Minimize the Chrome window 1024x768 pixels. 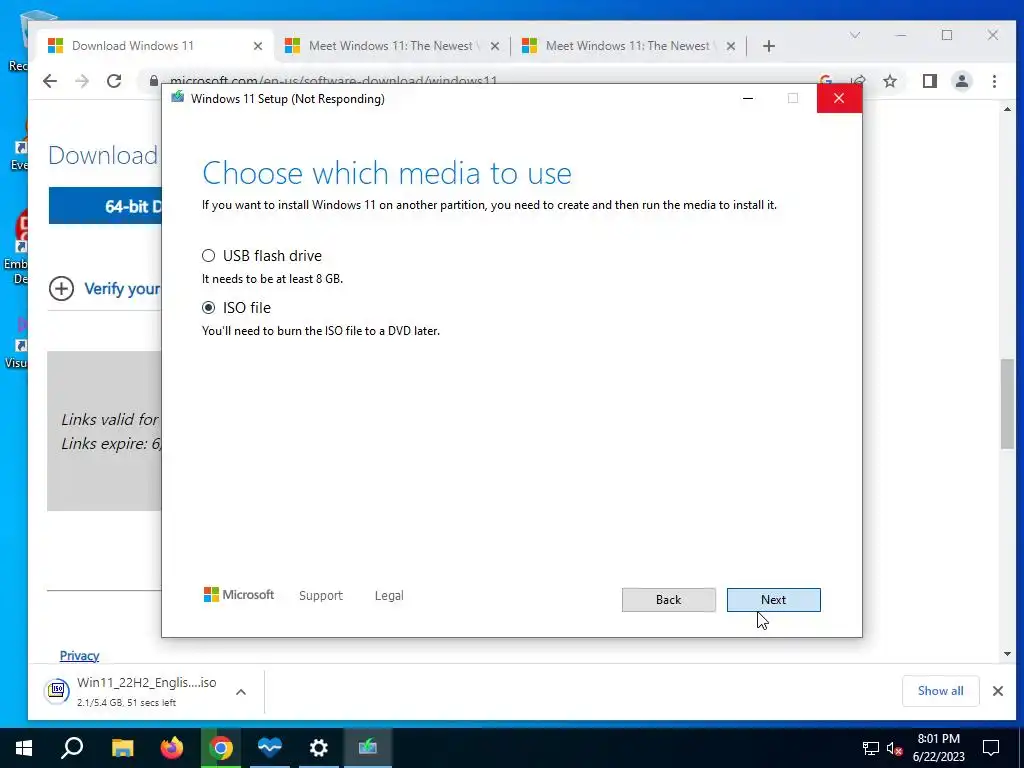click(901, 35)
